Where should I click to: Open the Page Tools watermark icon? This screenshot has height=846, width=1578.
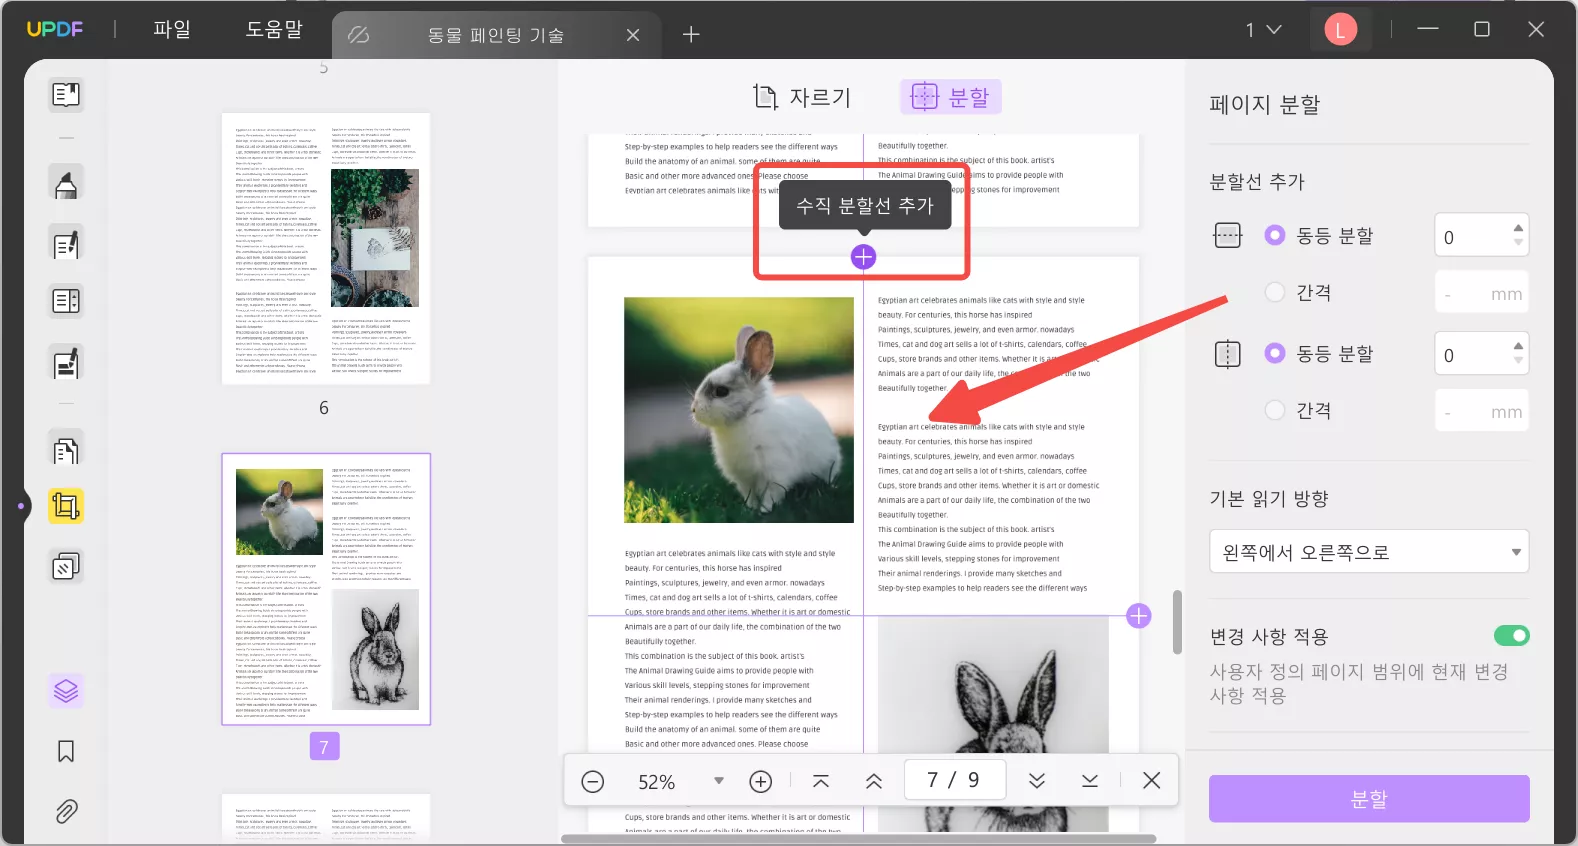tap(66, 567)
